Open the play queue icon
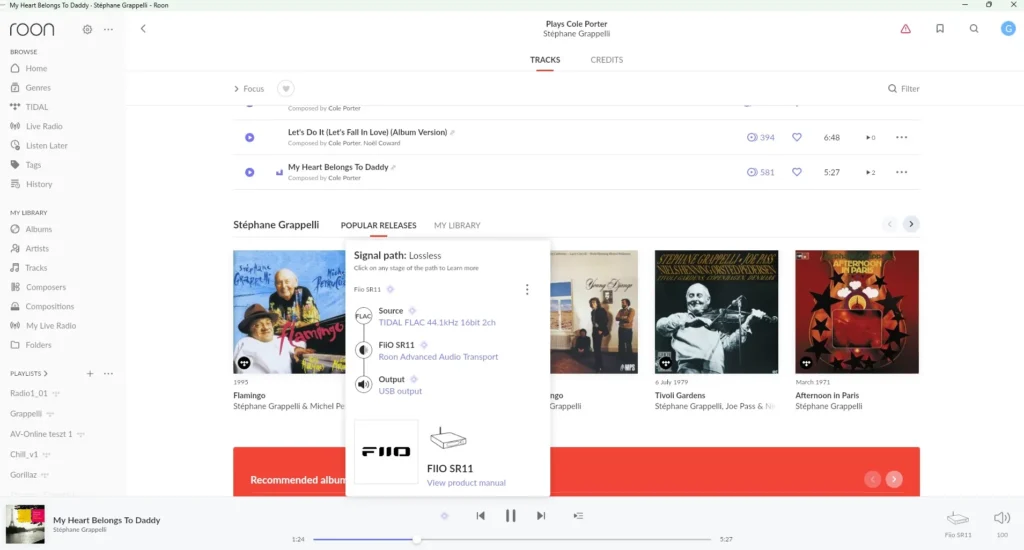The image size is (1024, 550). coord(578,516)
